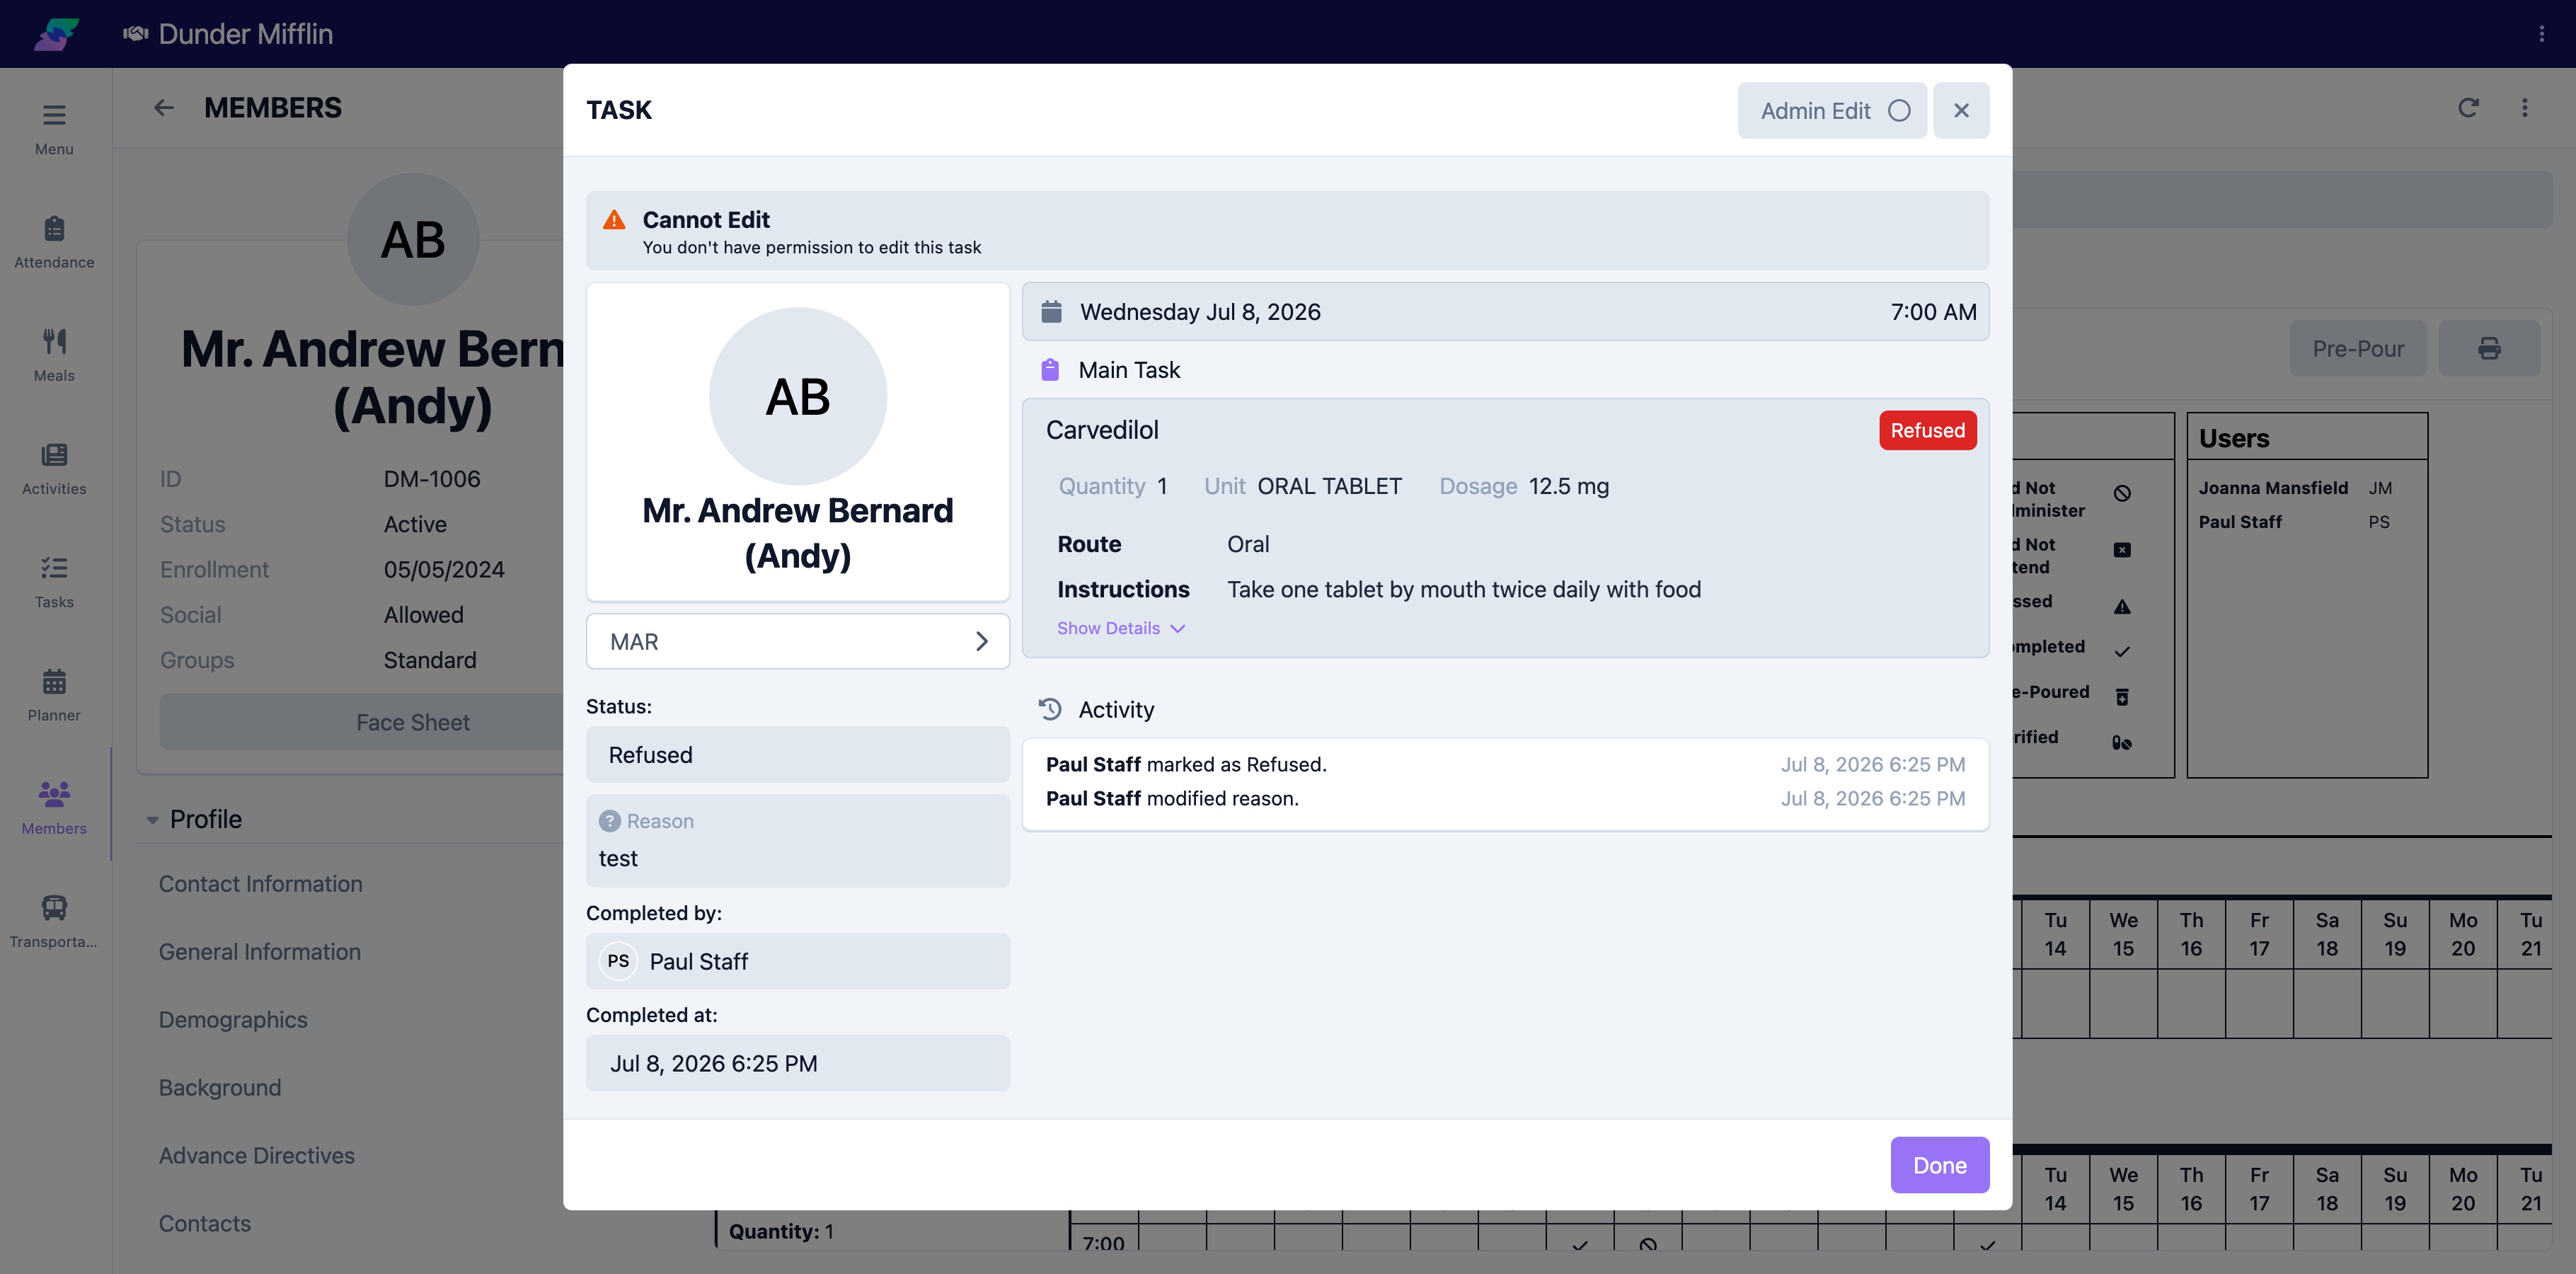Open Tasks in the sidebar
Image resolution: width=2576 pixels, height=1274 pixels.
coord(54,582)
